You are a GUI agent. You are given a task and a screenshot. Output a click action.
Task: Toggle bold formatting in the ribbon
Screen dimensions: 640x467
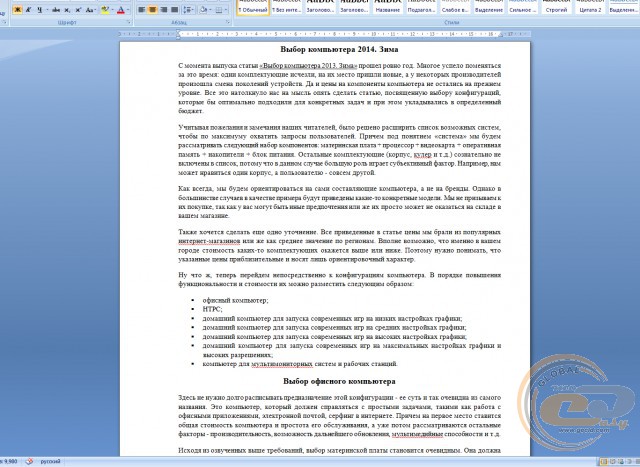(19, 9)
